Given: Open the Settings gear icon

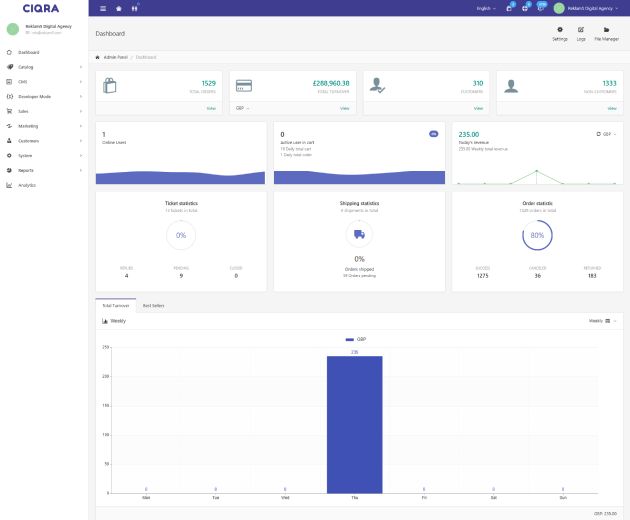Looking at the screenshot, I should (x=559, y=30).
